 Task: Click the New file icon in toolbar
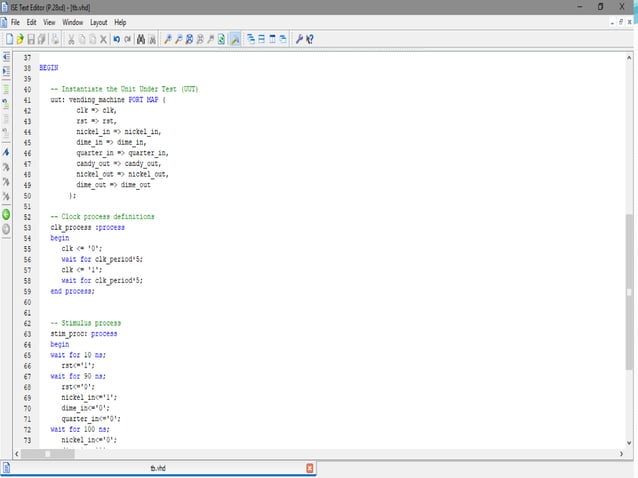click(x=9, y=39)
